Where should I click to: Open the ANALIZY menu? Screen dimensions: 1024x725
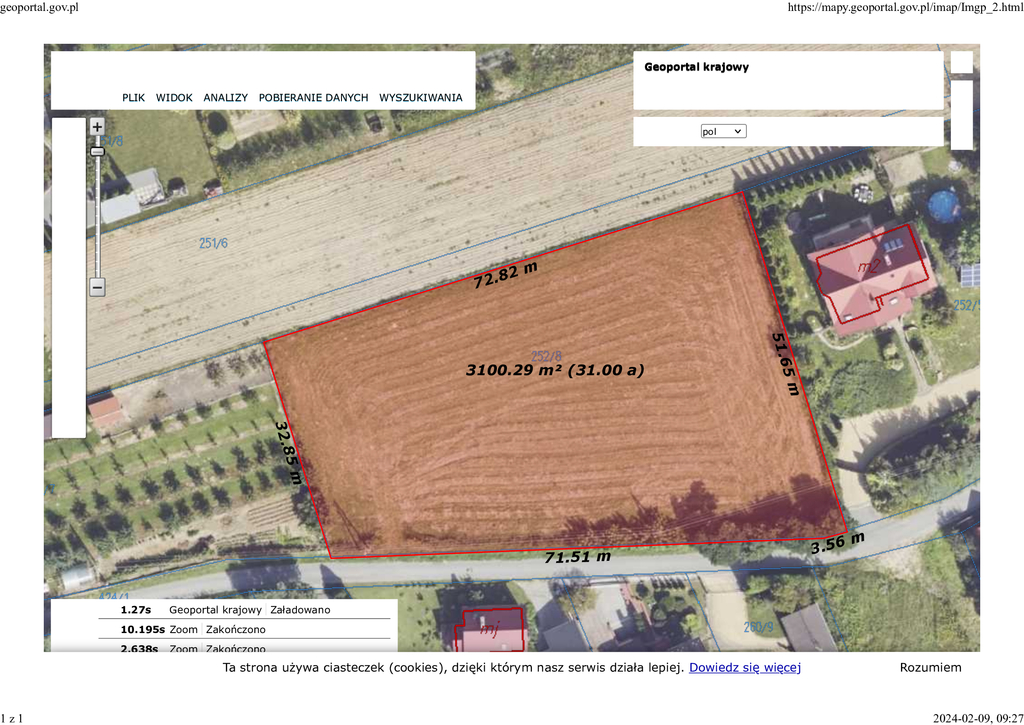[x=225, y=98]
